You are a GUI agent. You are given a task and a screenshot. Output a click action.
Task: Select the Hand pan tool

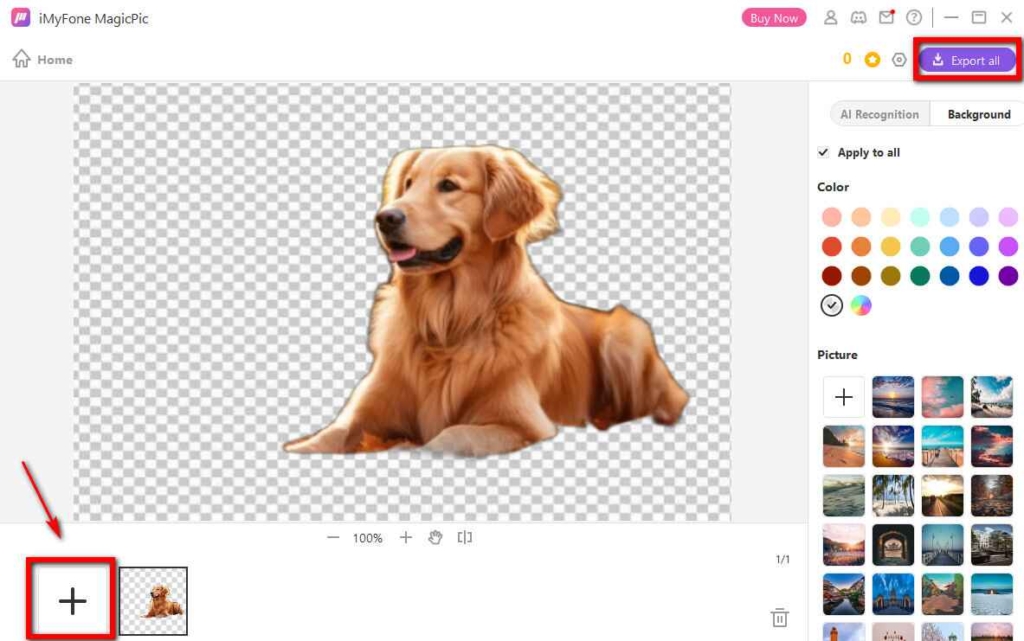435,537
